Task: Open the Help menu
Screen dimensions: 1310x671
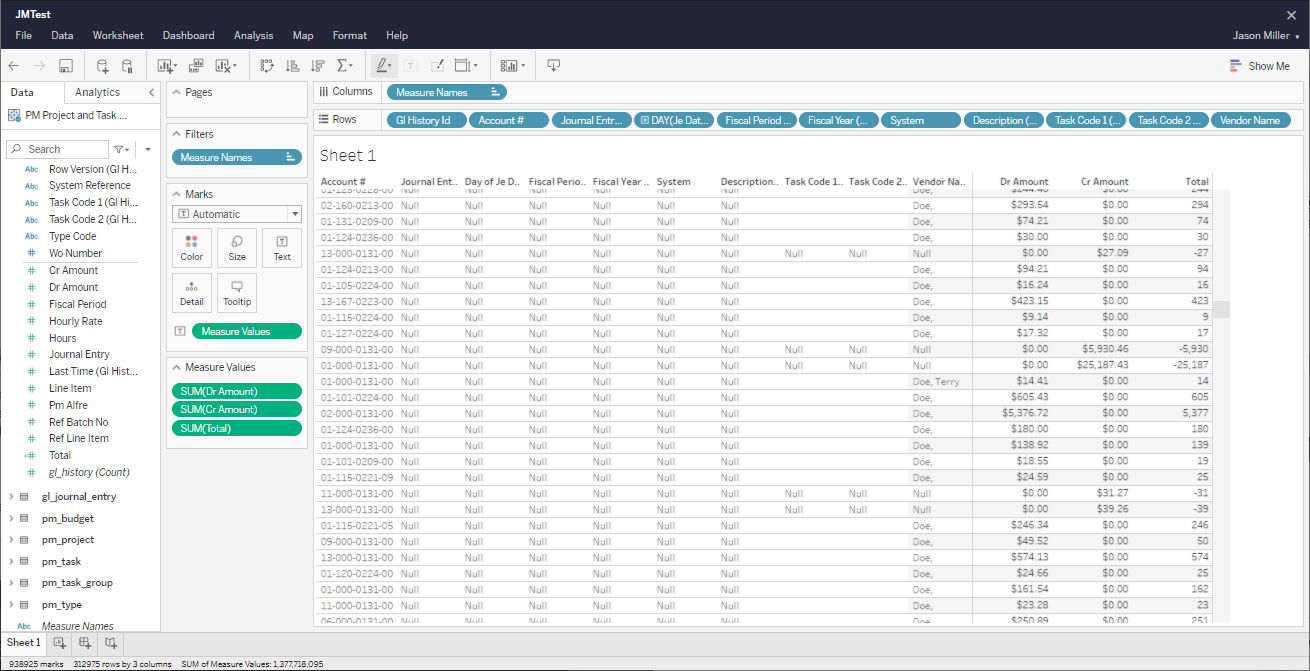Action: pos(397,35)
